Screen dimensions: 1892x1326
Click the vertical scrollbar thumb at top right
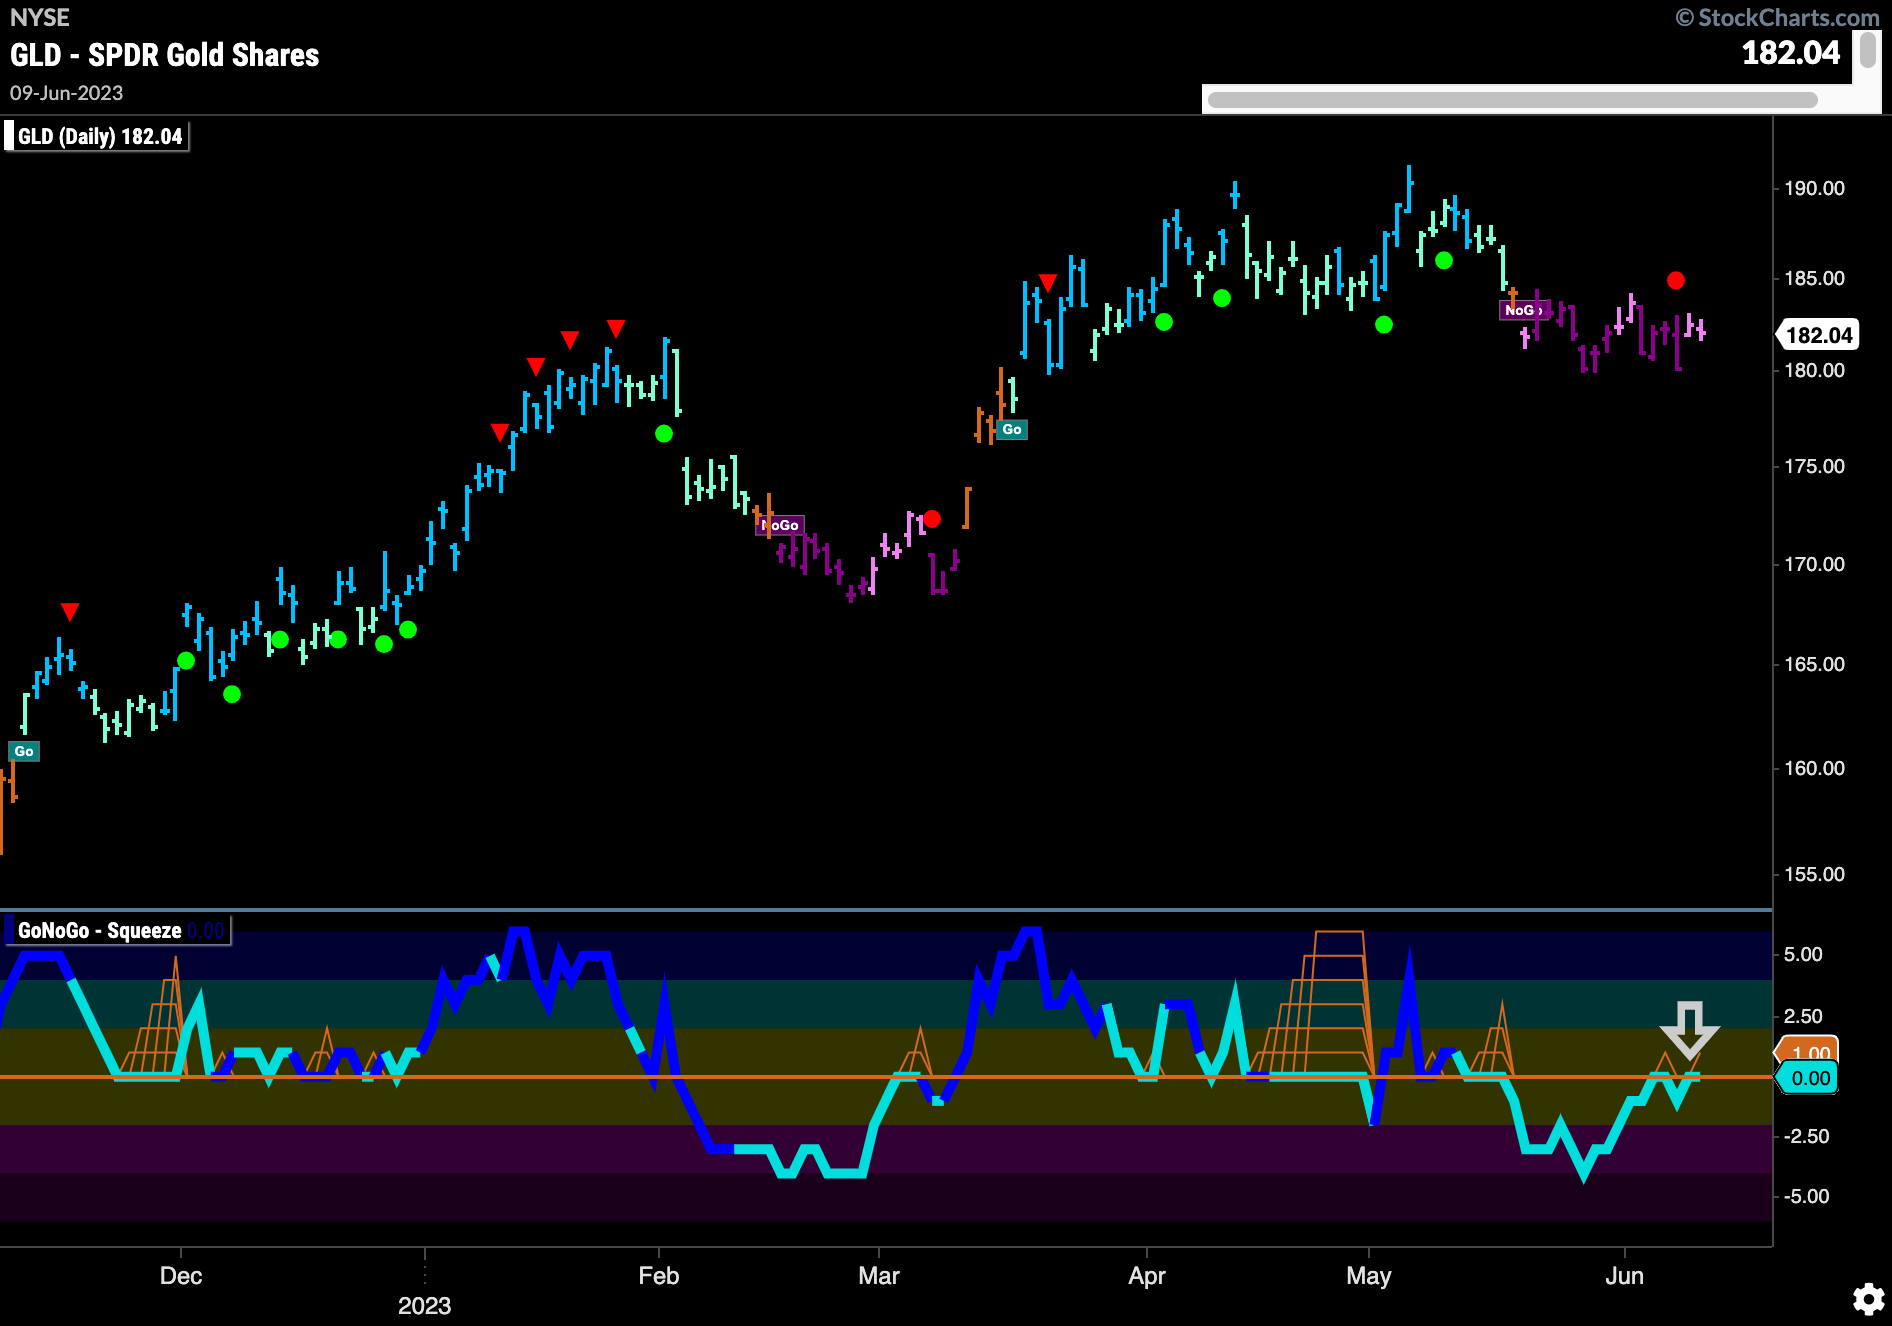(1867, 50)
